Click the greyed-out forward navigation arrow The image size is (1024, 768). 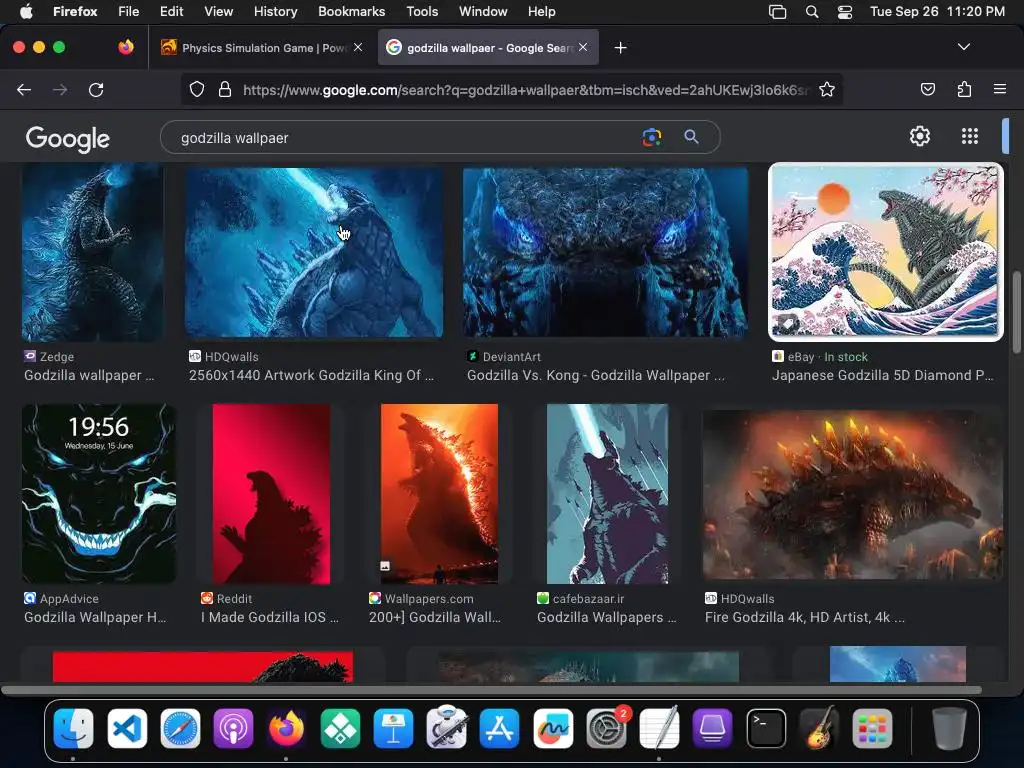[60, 89]
